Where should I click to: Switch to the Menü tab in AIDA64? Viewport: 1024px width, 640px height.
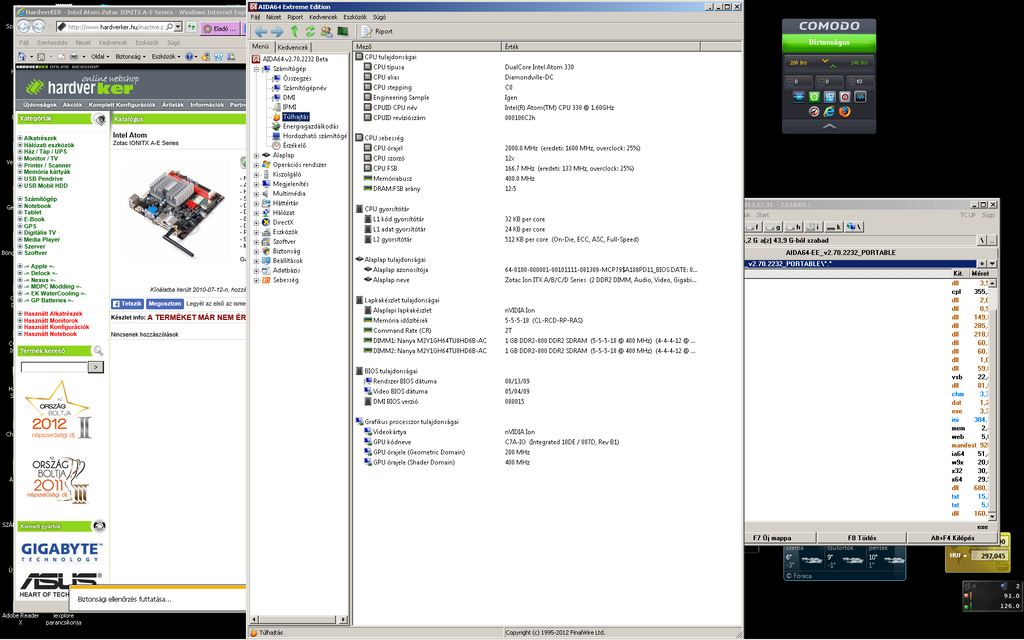pos(261,46)
